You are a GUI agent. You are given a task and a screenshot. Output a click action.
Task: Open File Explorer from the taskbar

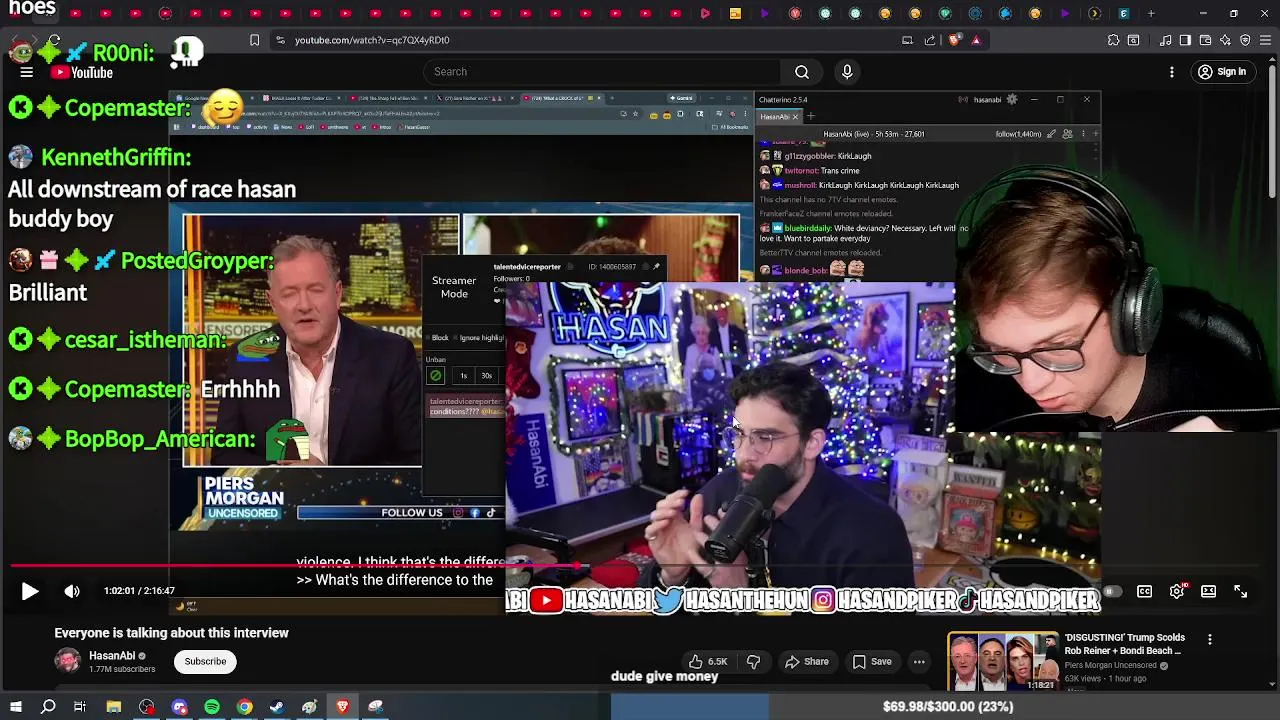coord(114,707)
